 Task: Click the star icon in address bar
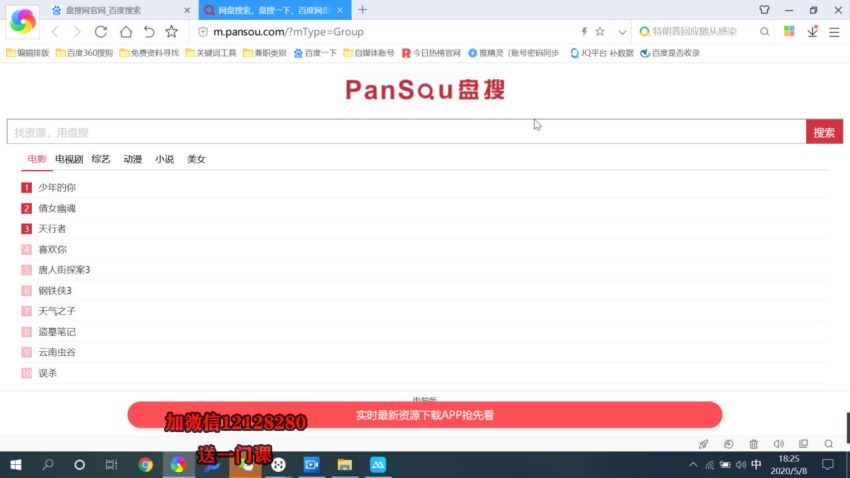click(600, 31)
